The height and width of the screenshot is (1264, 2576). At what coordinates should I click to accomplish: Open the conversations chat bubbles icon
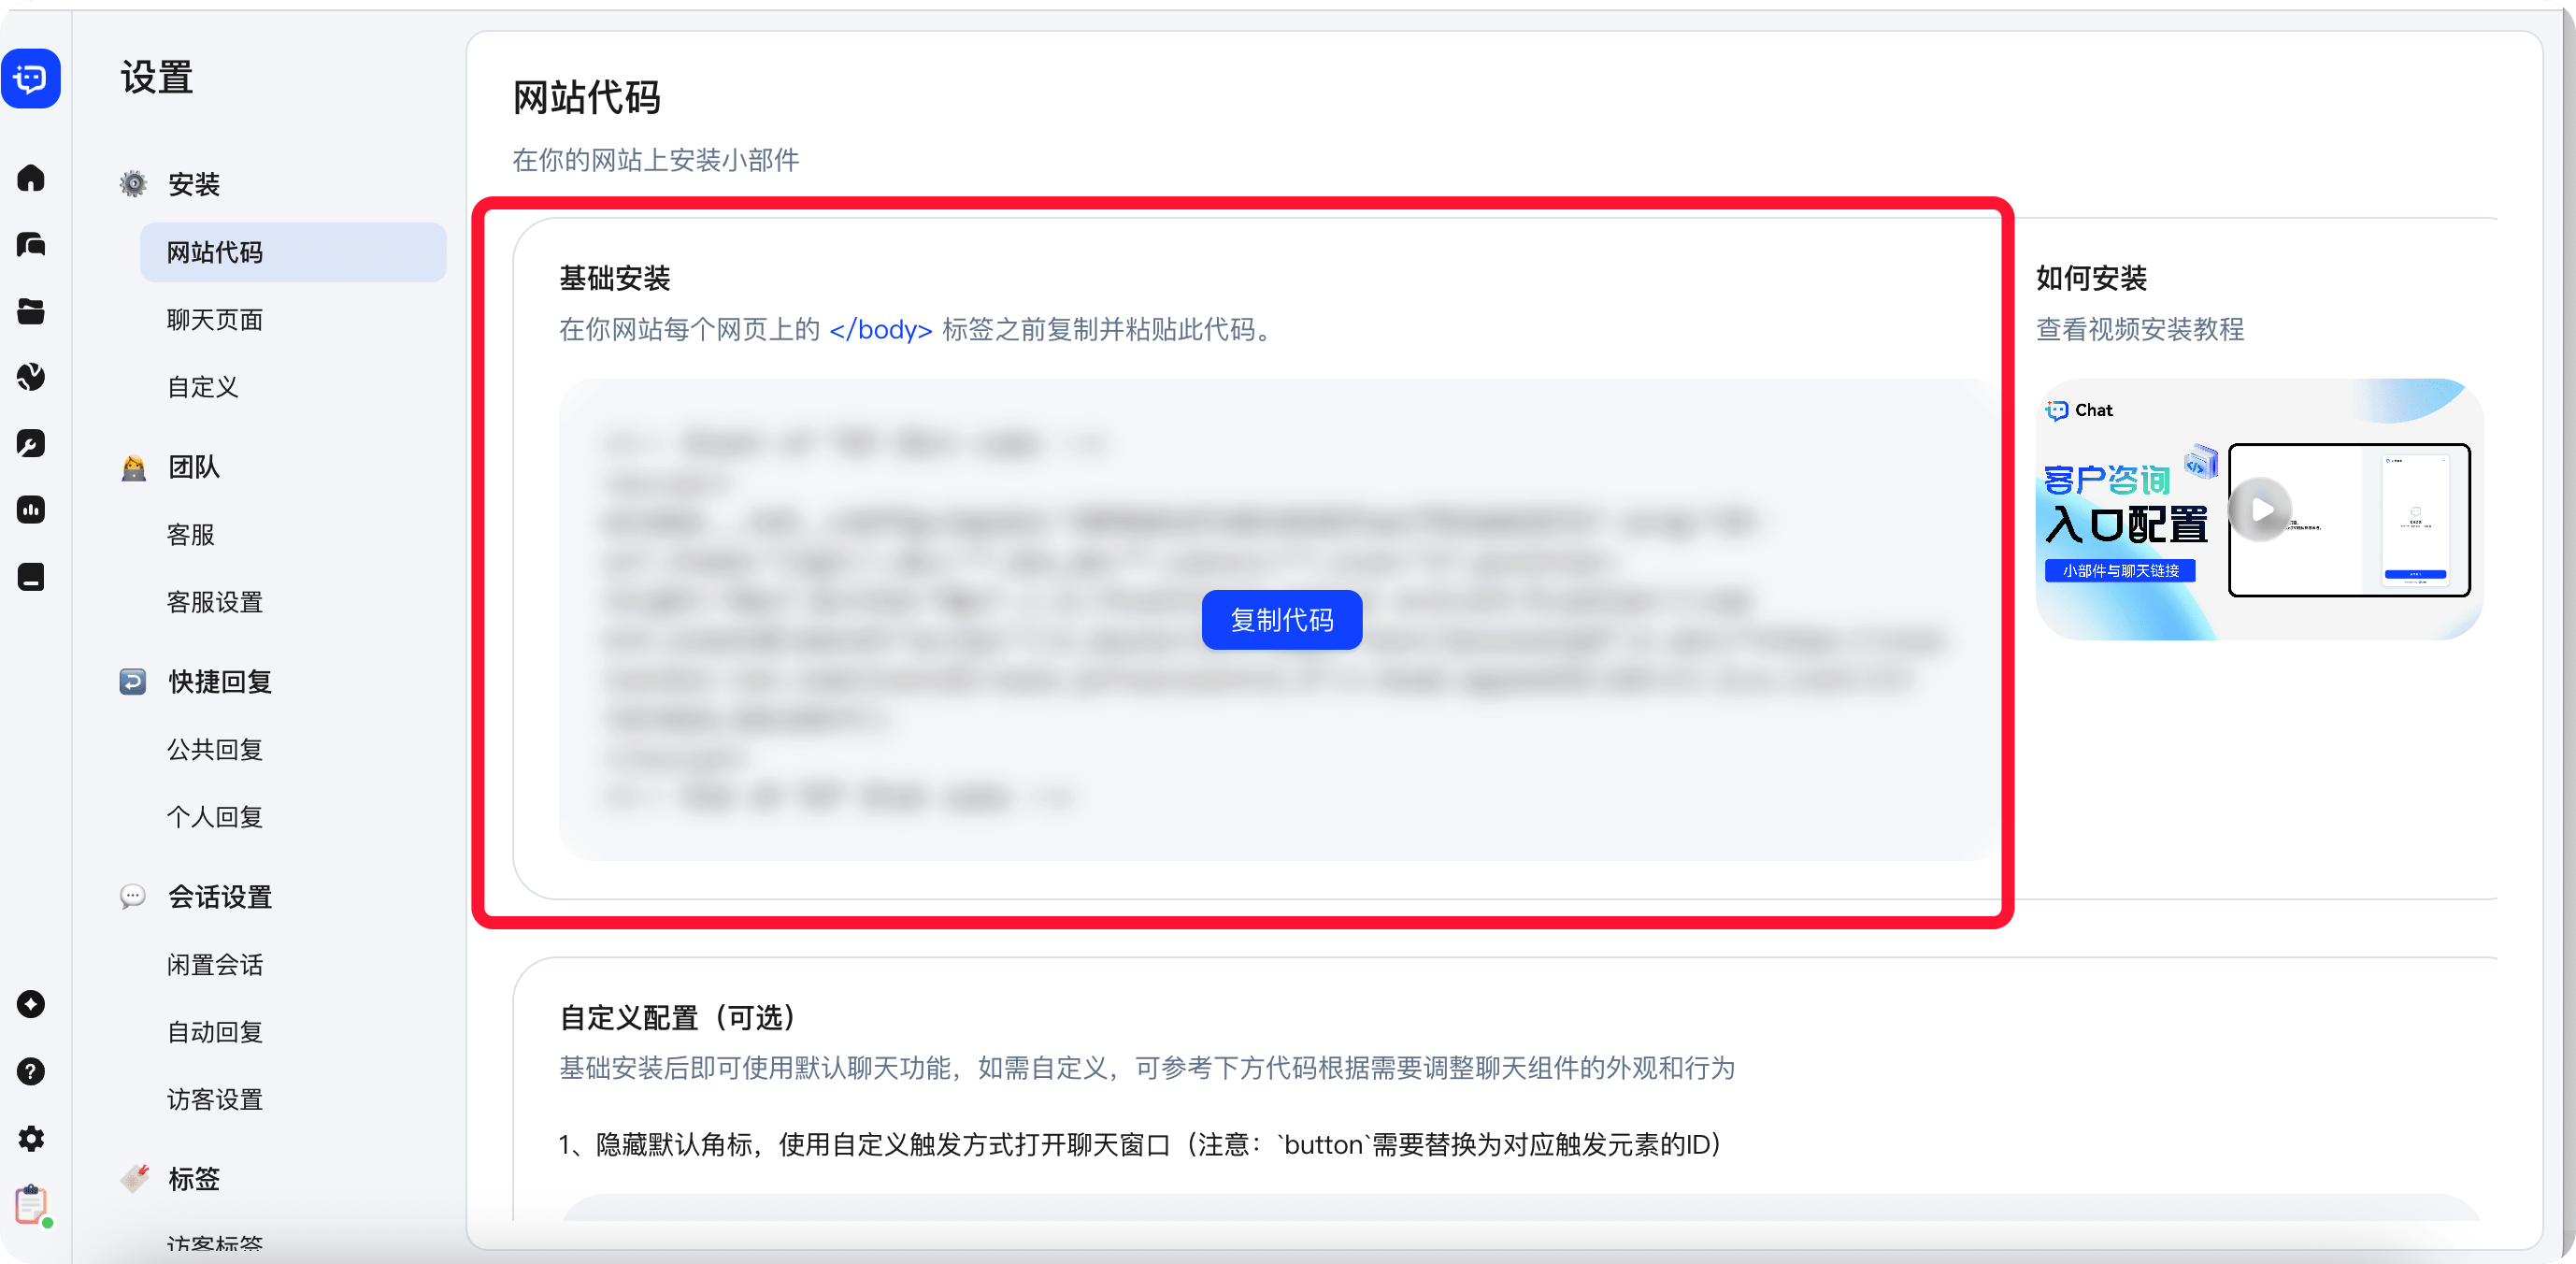(x=31, y=244)
